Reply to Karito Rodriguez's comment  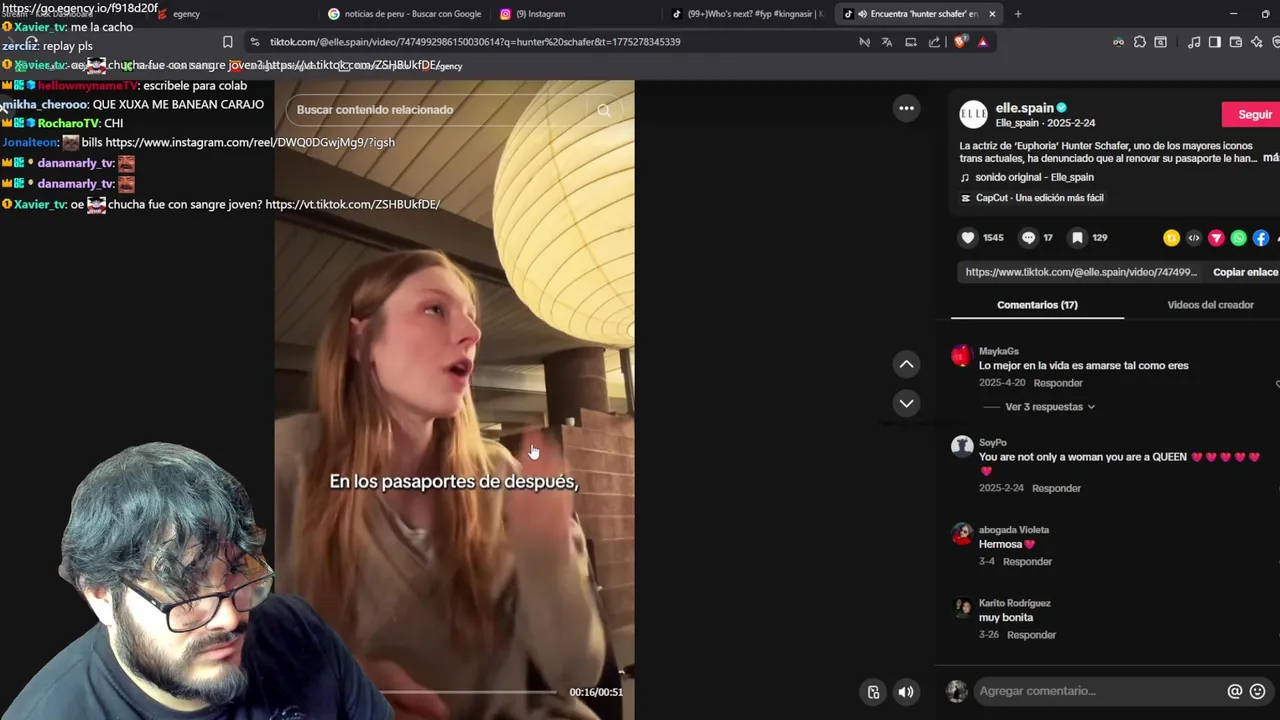tap(1031, 635)
